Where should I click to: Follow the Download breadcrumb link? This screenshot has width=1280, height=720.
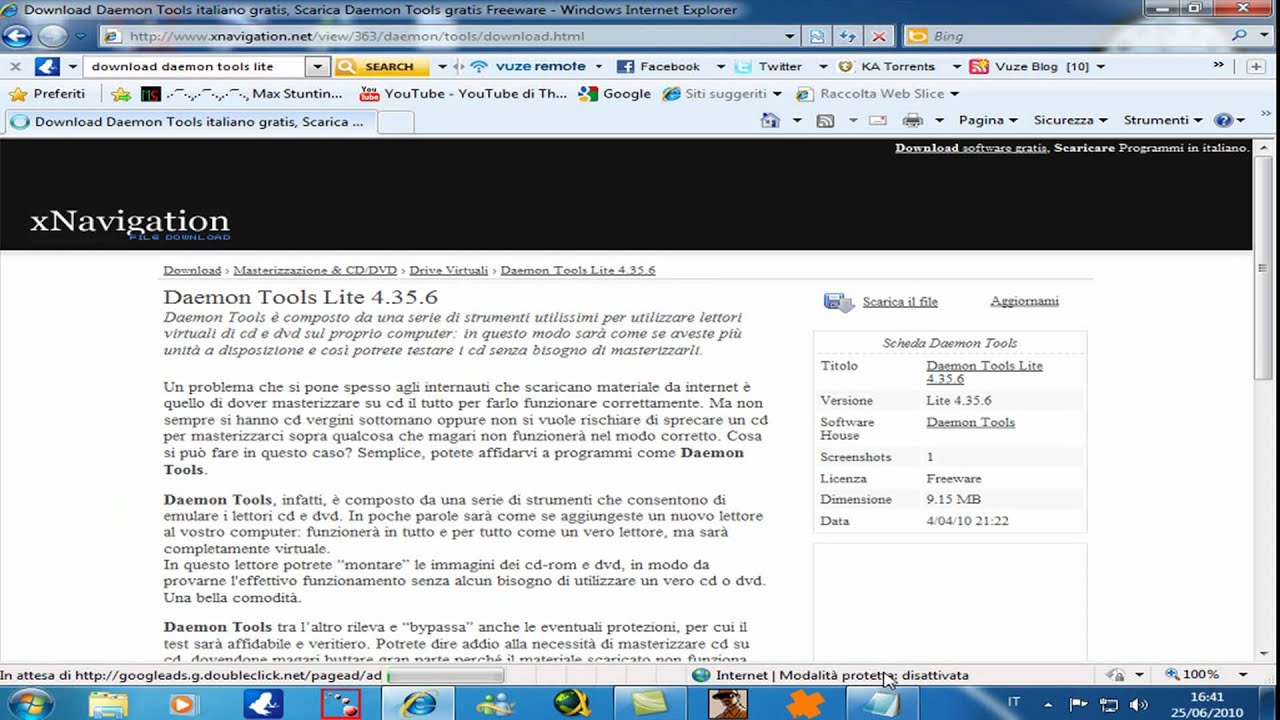[x=192, y=270]
